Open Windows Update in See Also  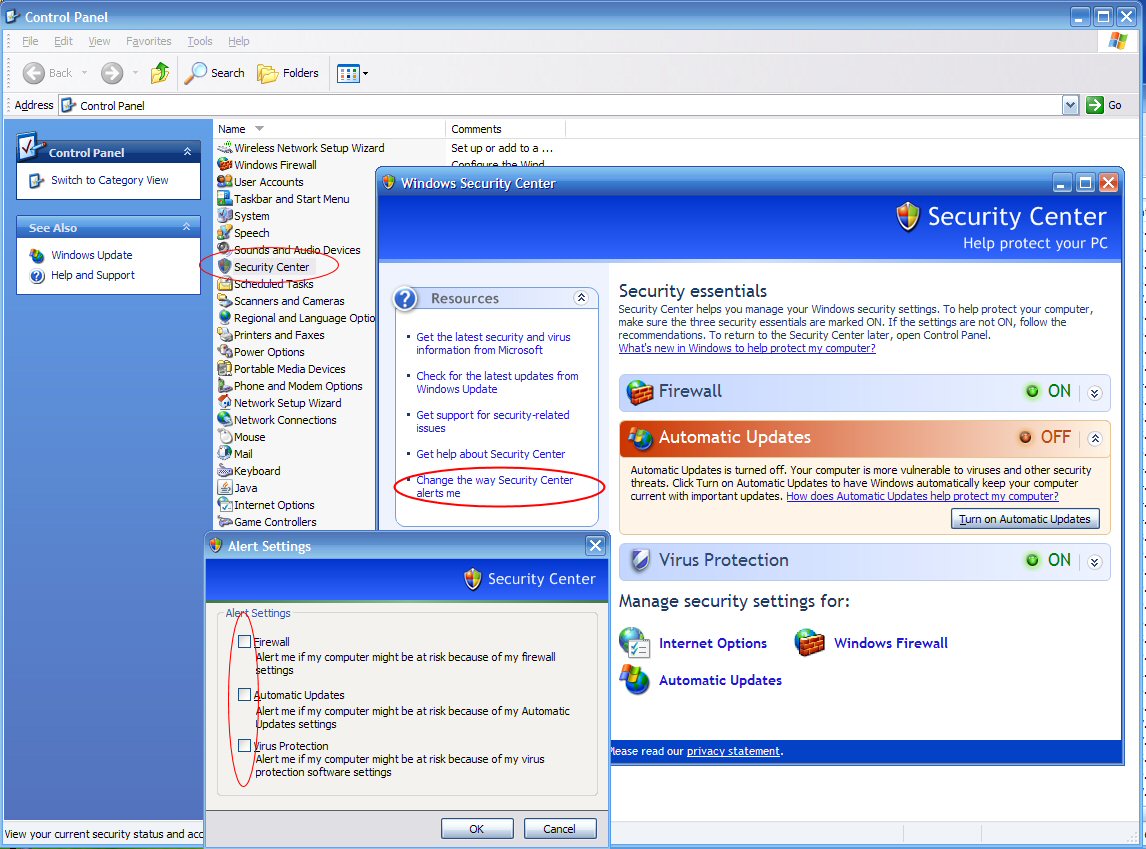(x=91, y=255)
